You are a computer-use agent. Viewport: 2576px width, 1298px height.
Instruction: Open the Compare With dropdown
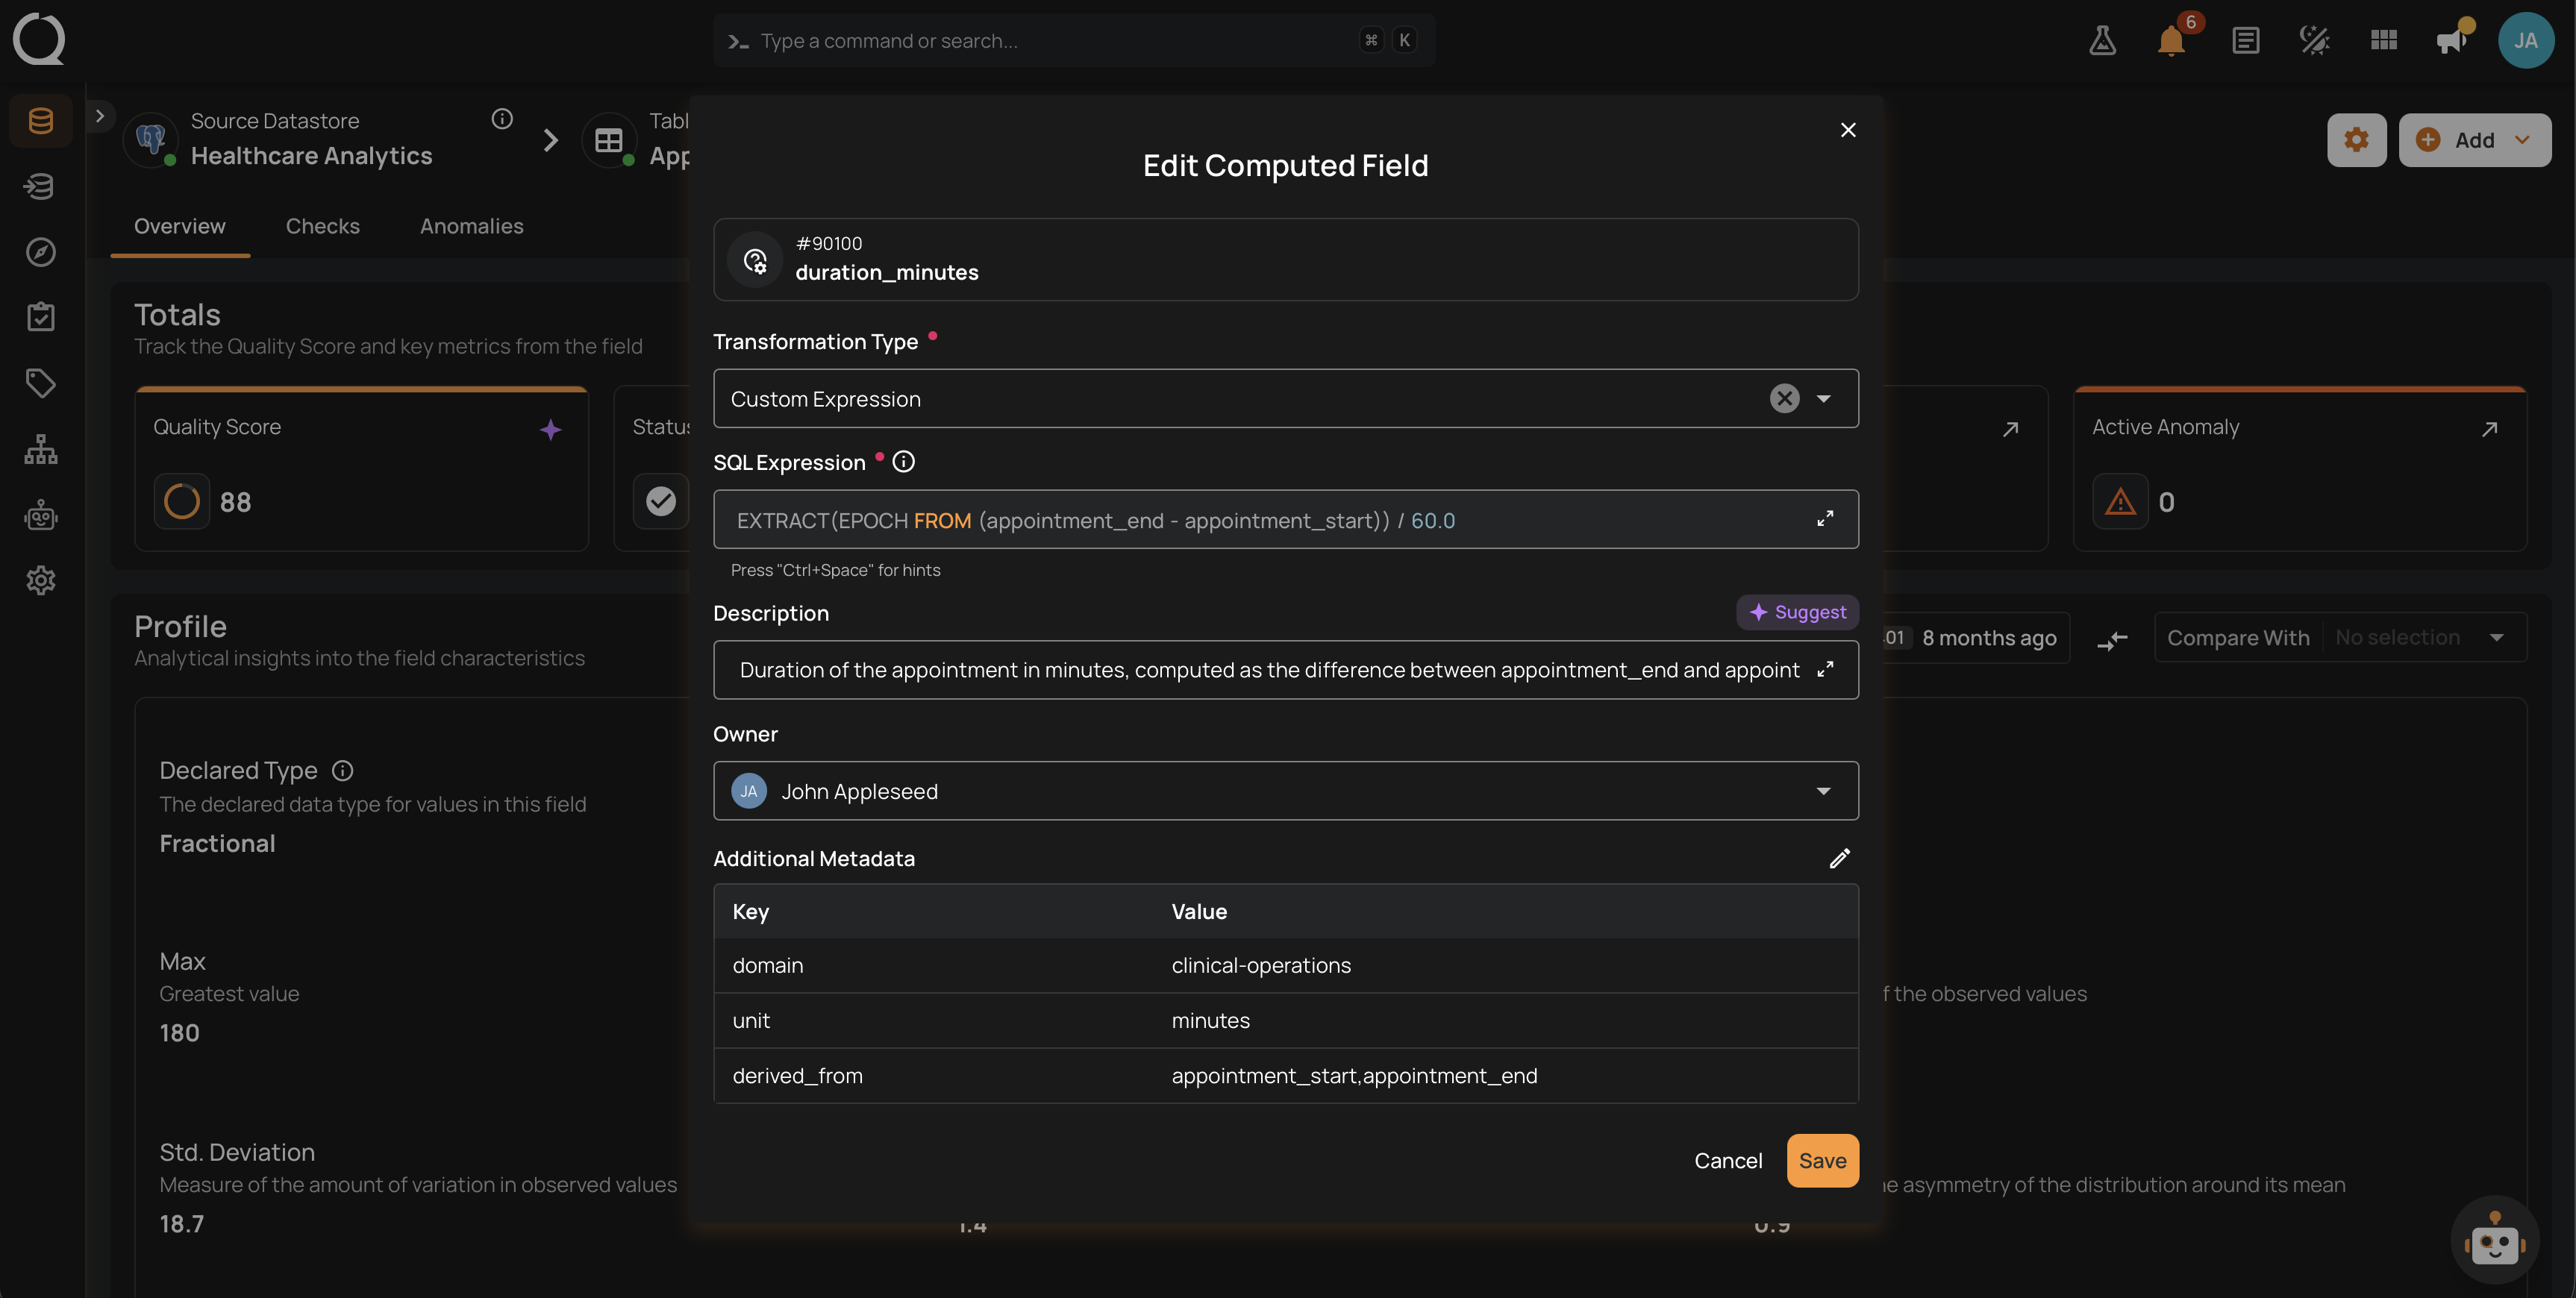(2340, 638)
